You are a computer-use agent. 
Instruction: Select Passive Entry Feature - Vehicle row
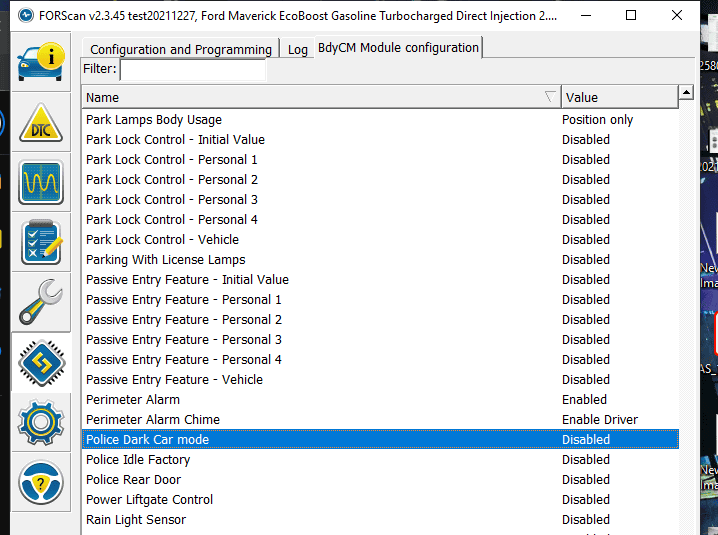click(x=380, y=380)
